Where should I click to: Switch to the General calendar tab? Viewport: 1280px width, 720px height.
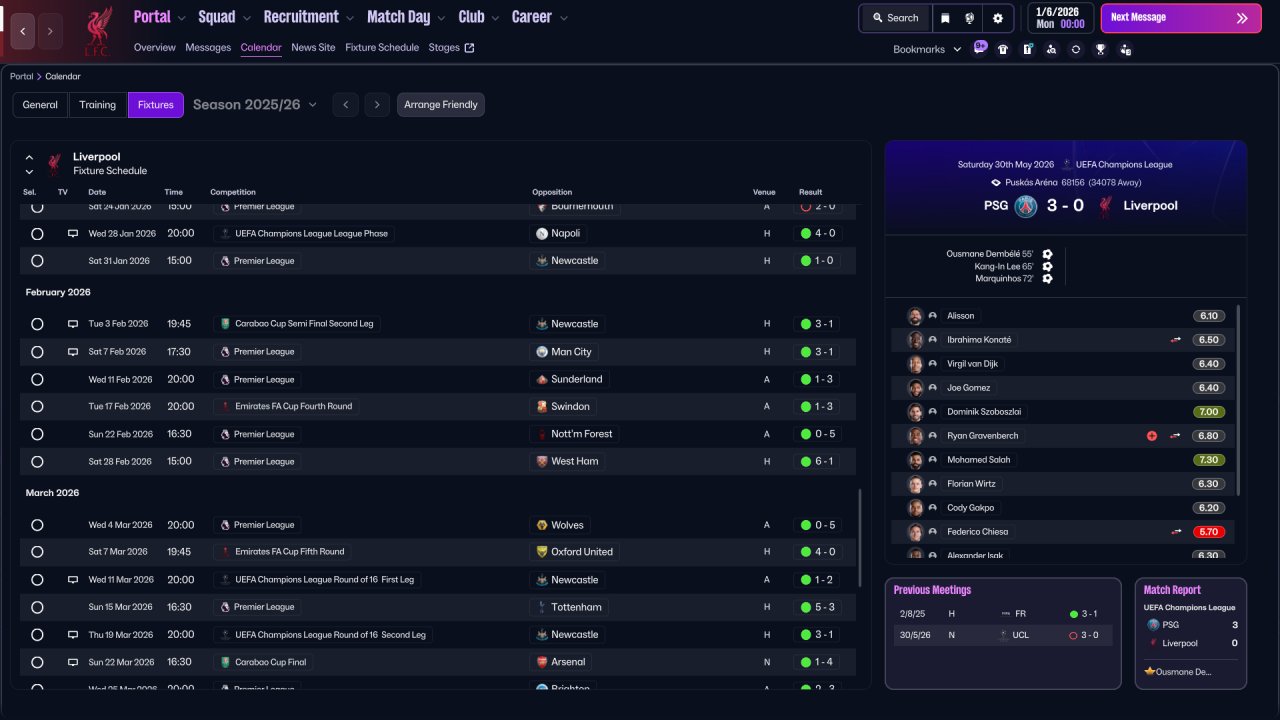tap(40, 105)
